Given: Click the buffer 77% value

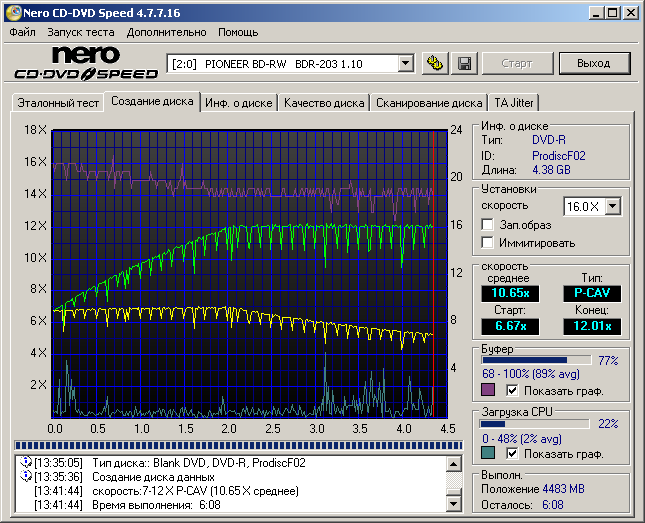Looking at the screenshot, I should click(x=608, y=361).
